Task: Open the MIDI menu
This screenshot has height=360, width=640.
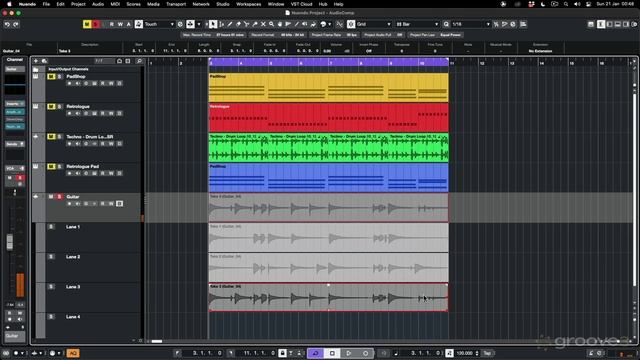Action: point(116,4)
